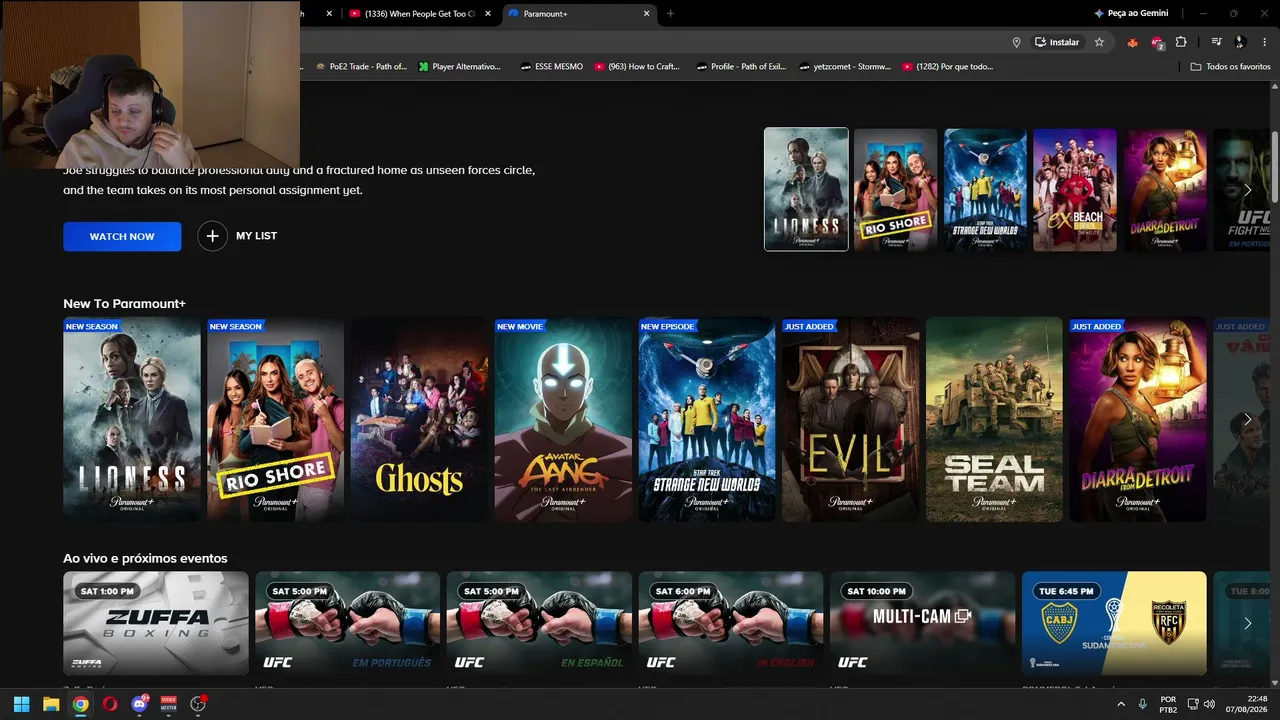This screenshot has width=1280, height=720.
Task: Click Google Chrome taskbar icon
Action: coord(80,704)
